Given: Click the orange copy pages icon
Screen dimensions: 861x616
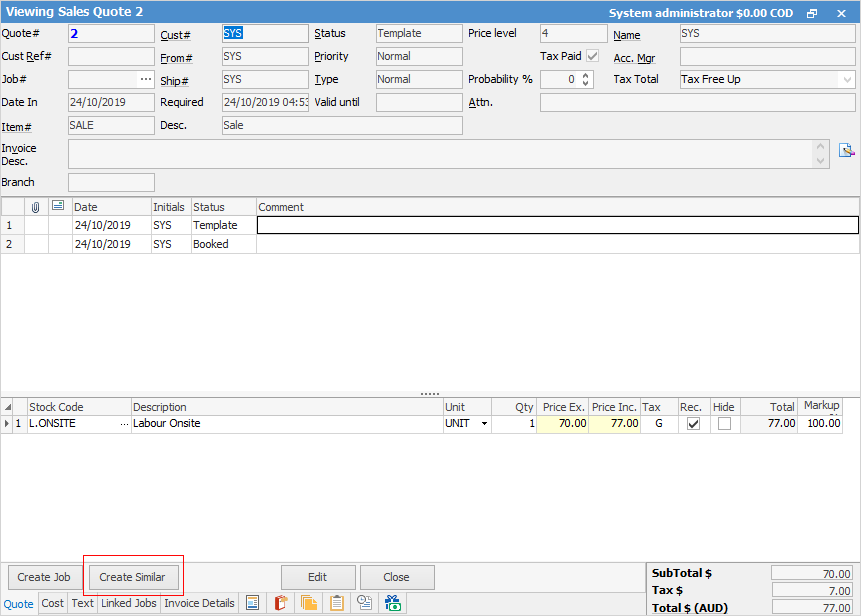Looking at the screenshot, I should (309, 603).
